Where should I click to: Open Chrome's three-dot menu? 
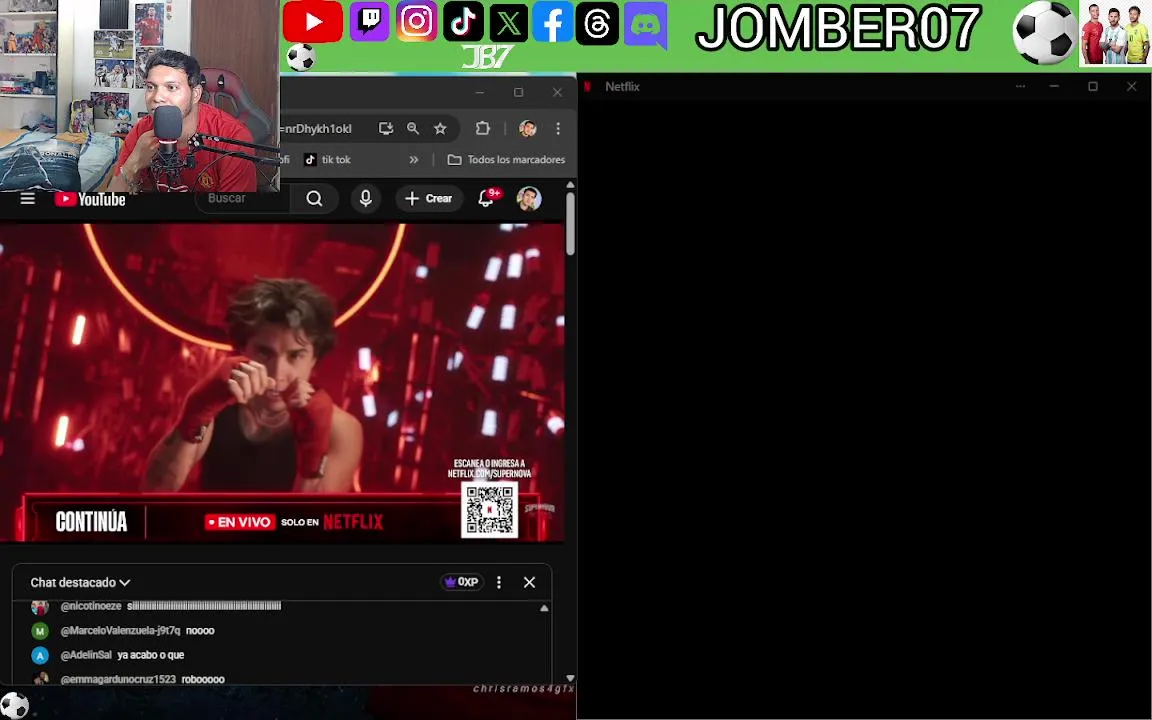pos(558,129)
